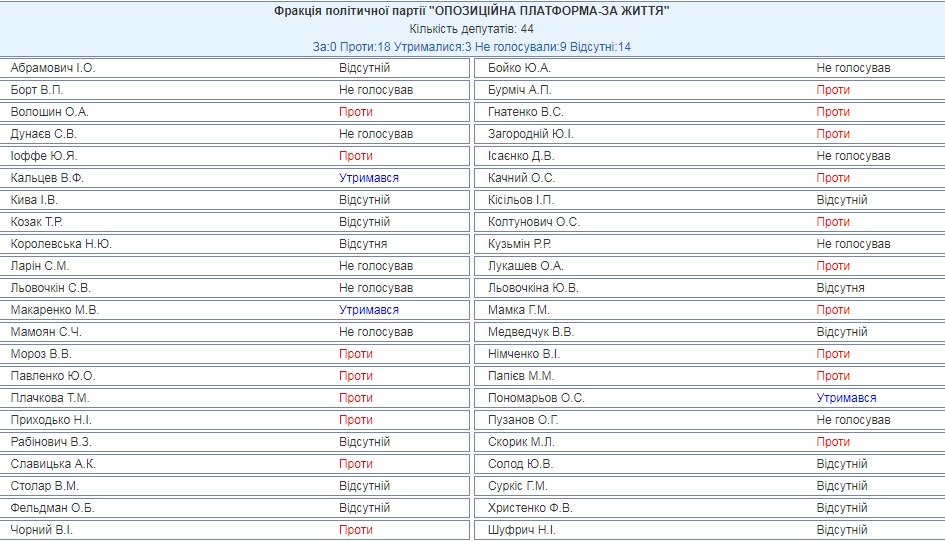Click the name Медведчук В.В.
The width and height of the screenshot is (945, 541).
click(531, 332)
